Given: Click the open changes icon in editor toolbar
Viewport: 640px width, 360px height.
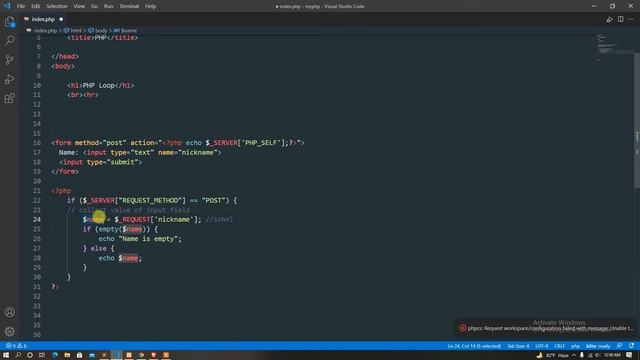Looking at the screenshot, I should click(609, 19).
